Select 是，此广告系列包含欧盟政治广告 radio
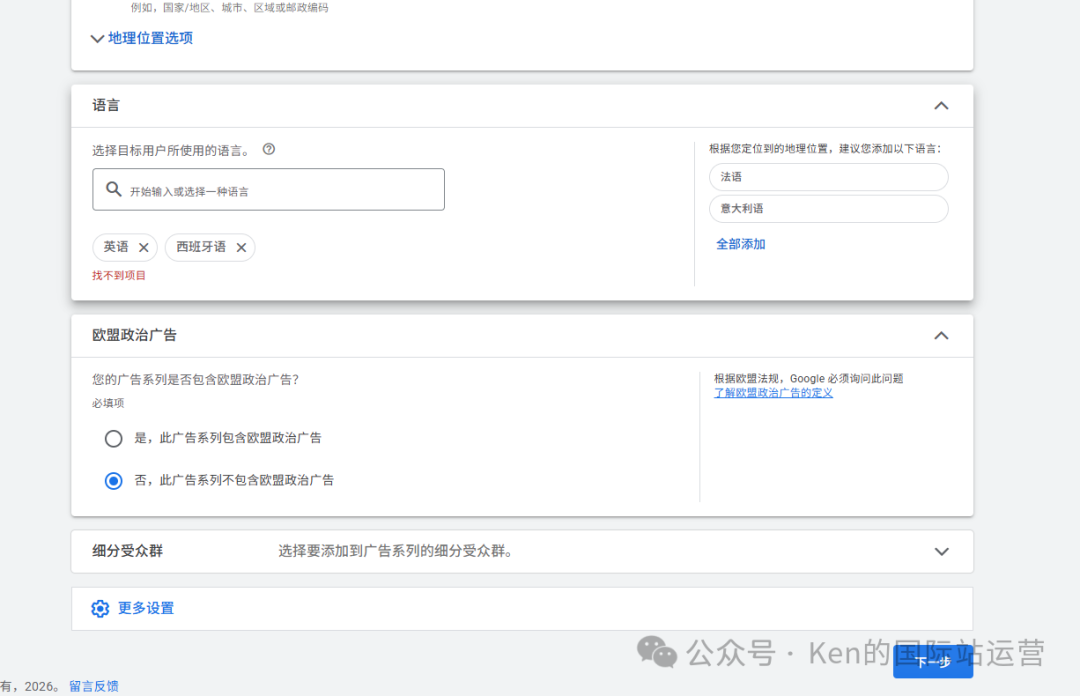 tap(114, 438)
